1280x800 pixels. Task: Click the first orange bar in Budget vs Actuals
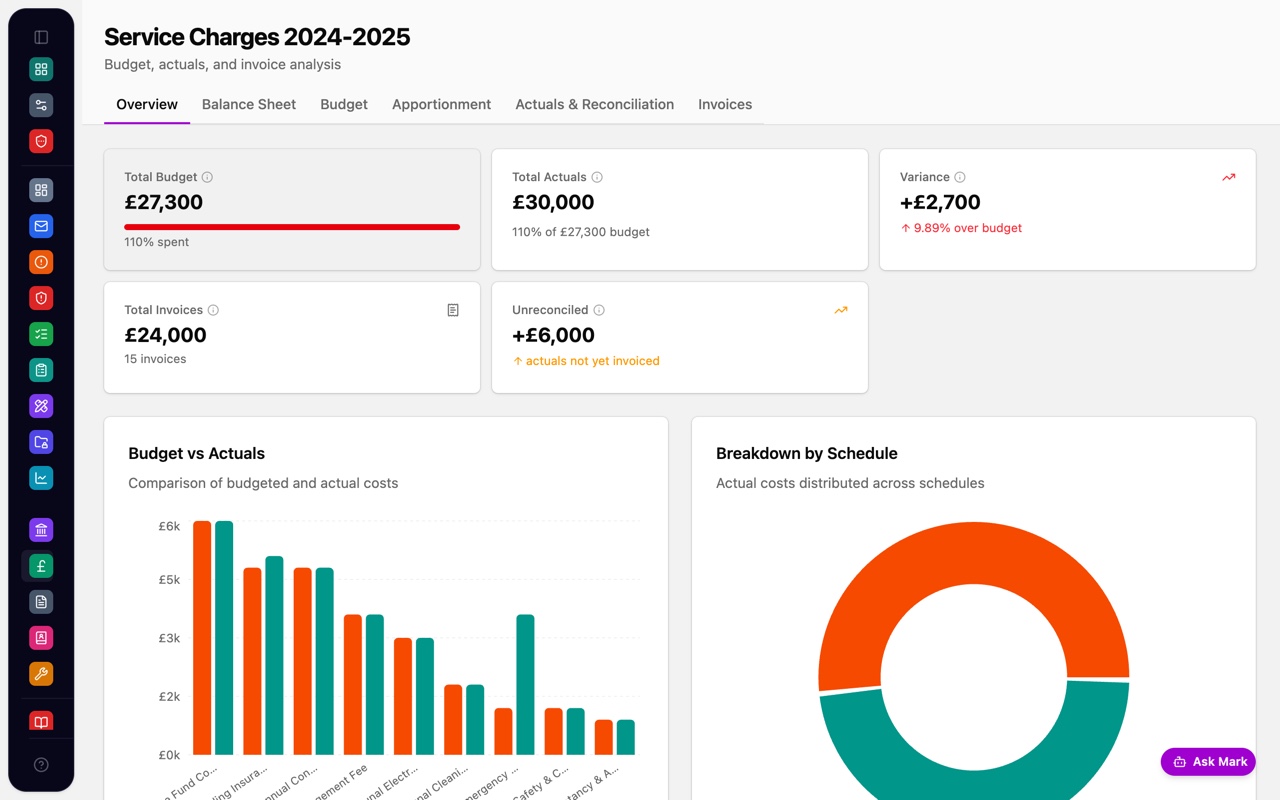click(x=202, y=637)
